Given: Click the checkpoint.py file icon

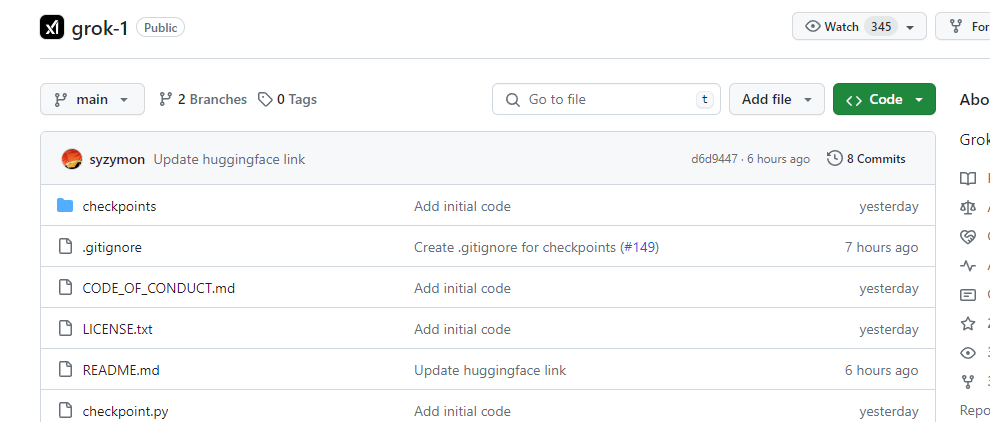Looking at the screenshot, I should pos(65,411).
